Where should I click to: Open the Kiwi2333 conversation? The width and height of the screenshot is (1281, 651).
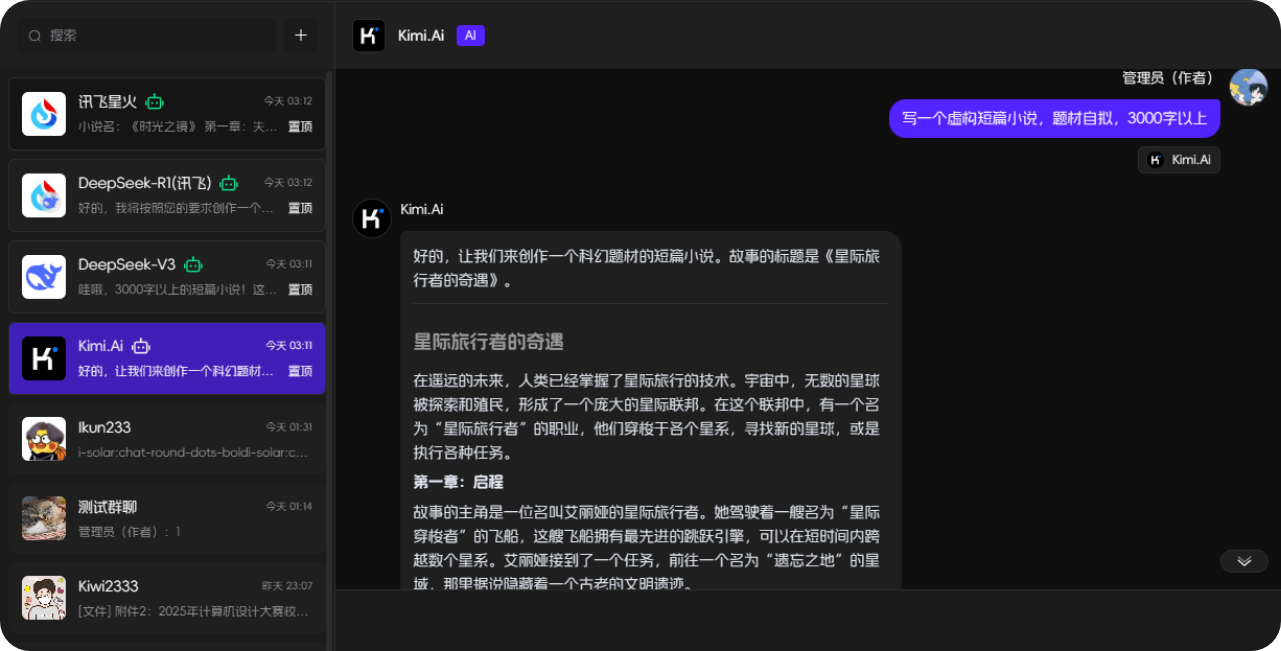167,598
